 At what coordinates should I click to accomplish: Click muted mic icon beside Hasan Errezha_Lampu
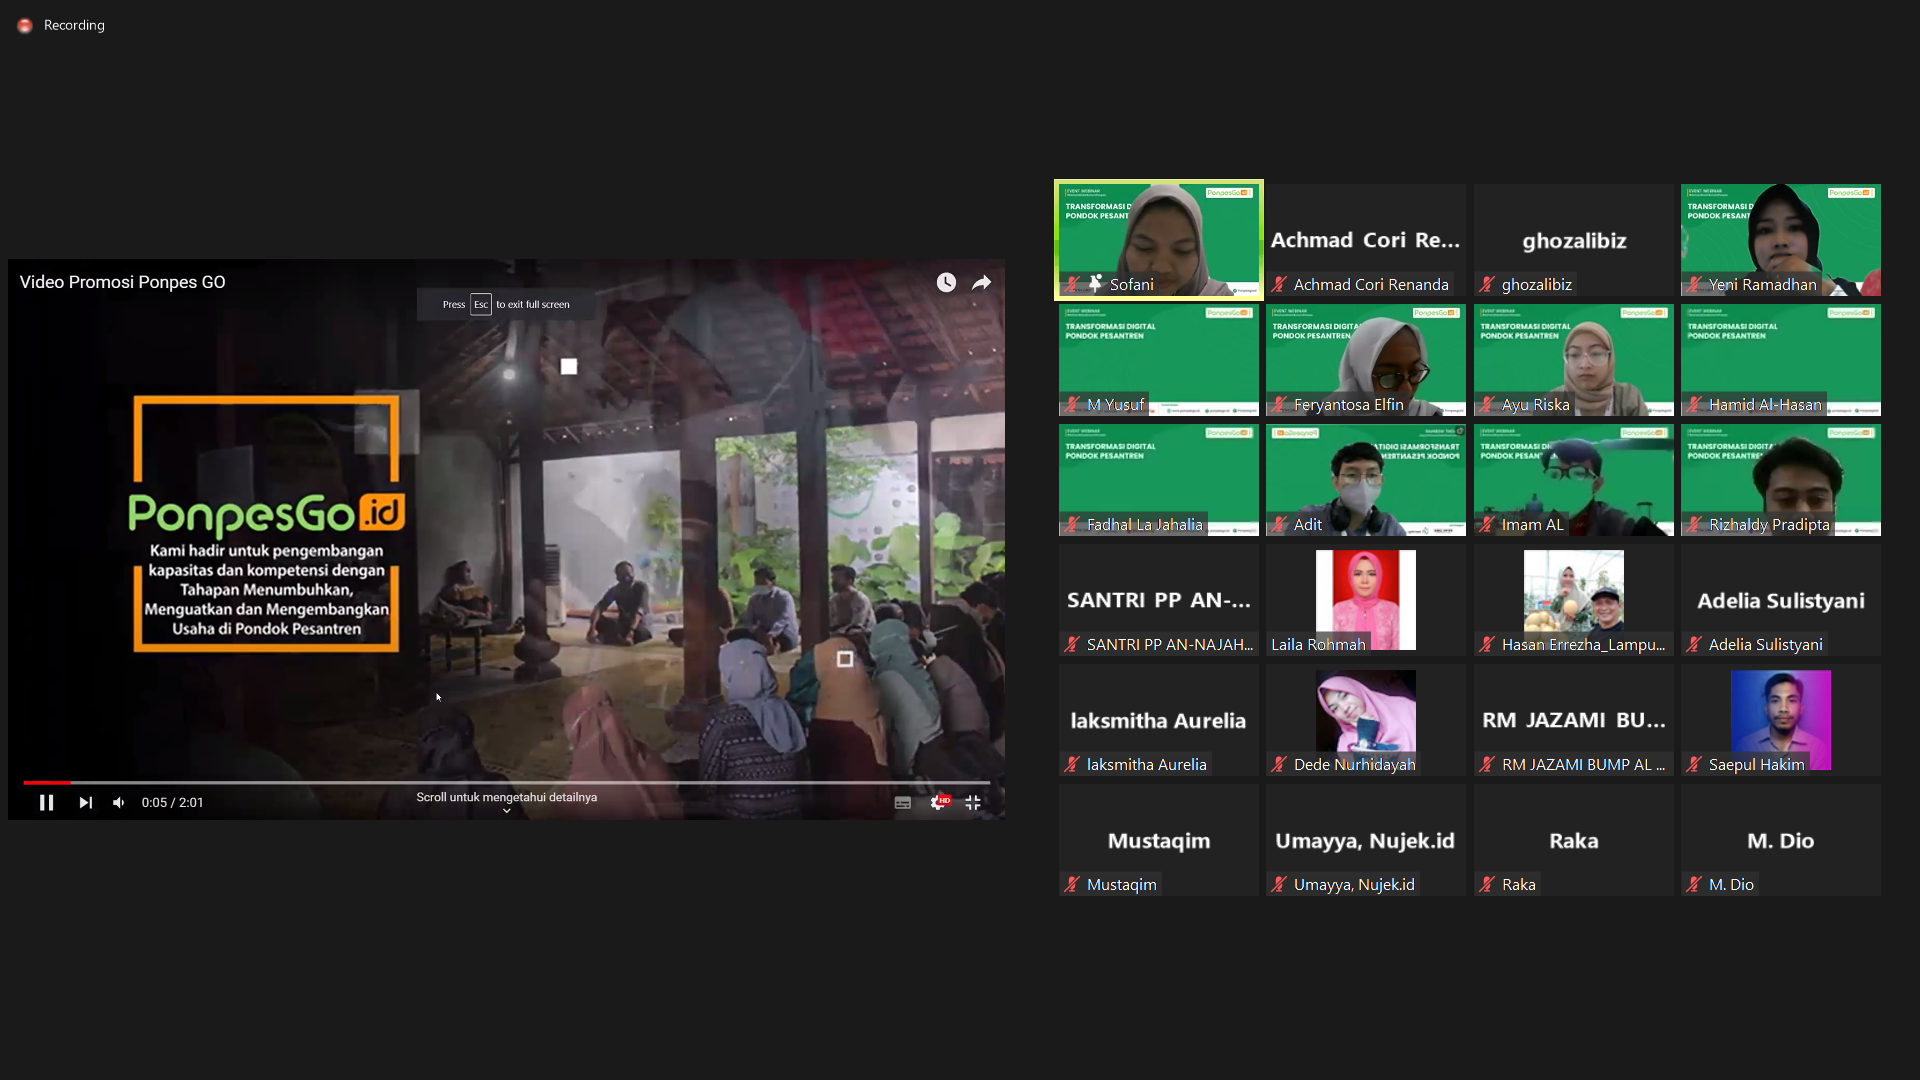1487,644
